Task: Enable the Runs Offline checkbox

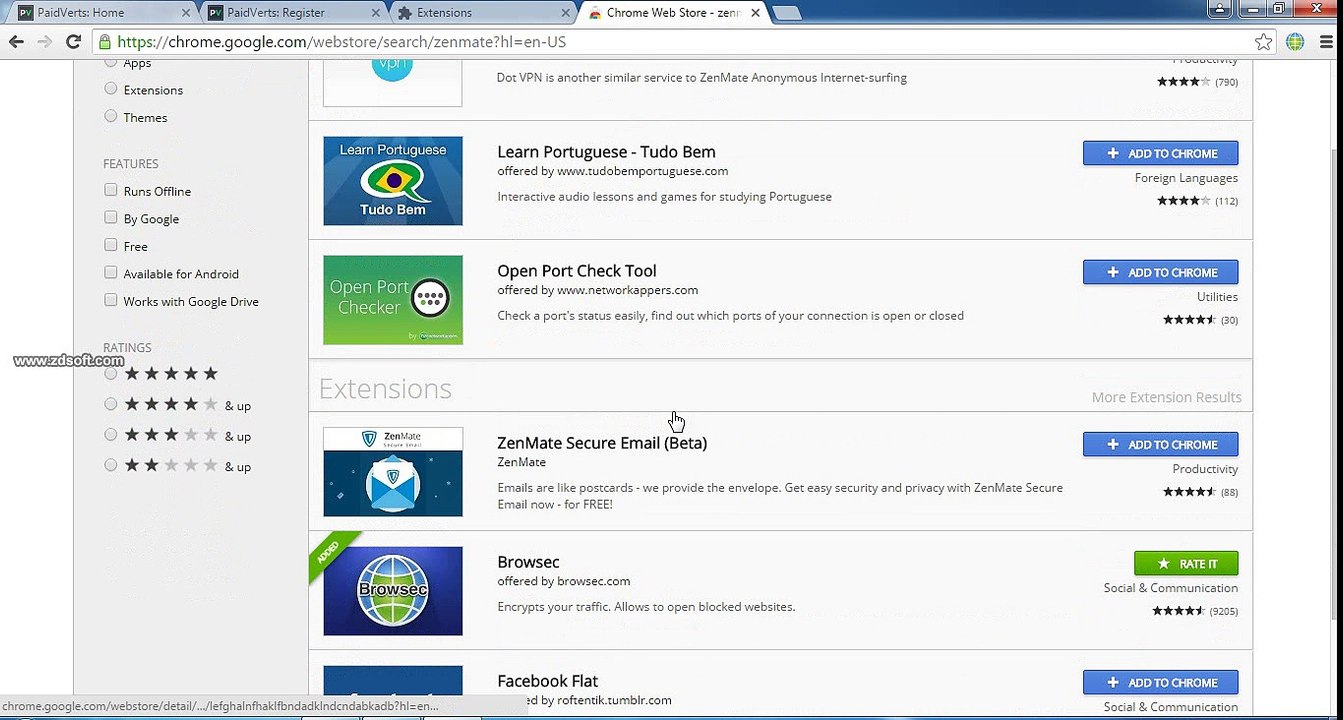Action: pos(111,190)
